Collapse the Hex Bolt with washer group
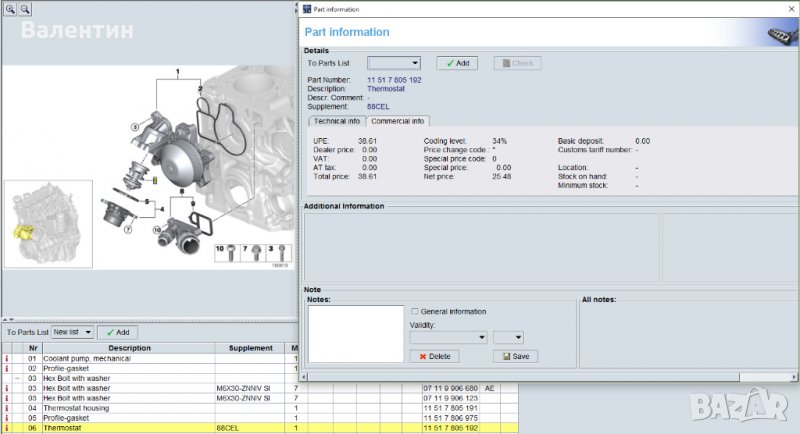 tap(17, 378)
